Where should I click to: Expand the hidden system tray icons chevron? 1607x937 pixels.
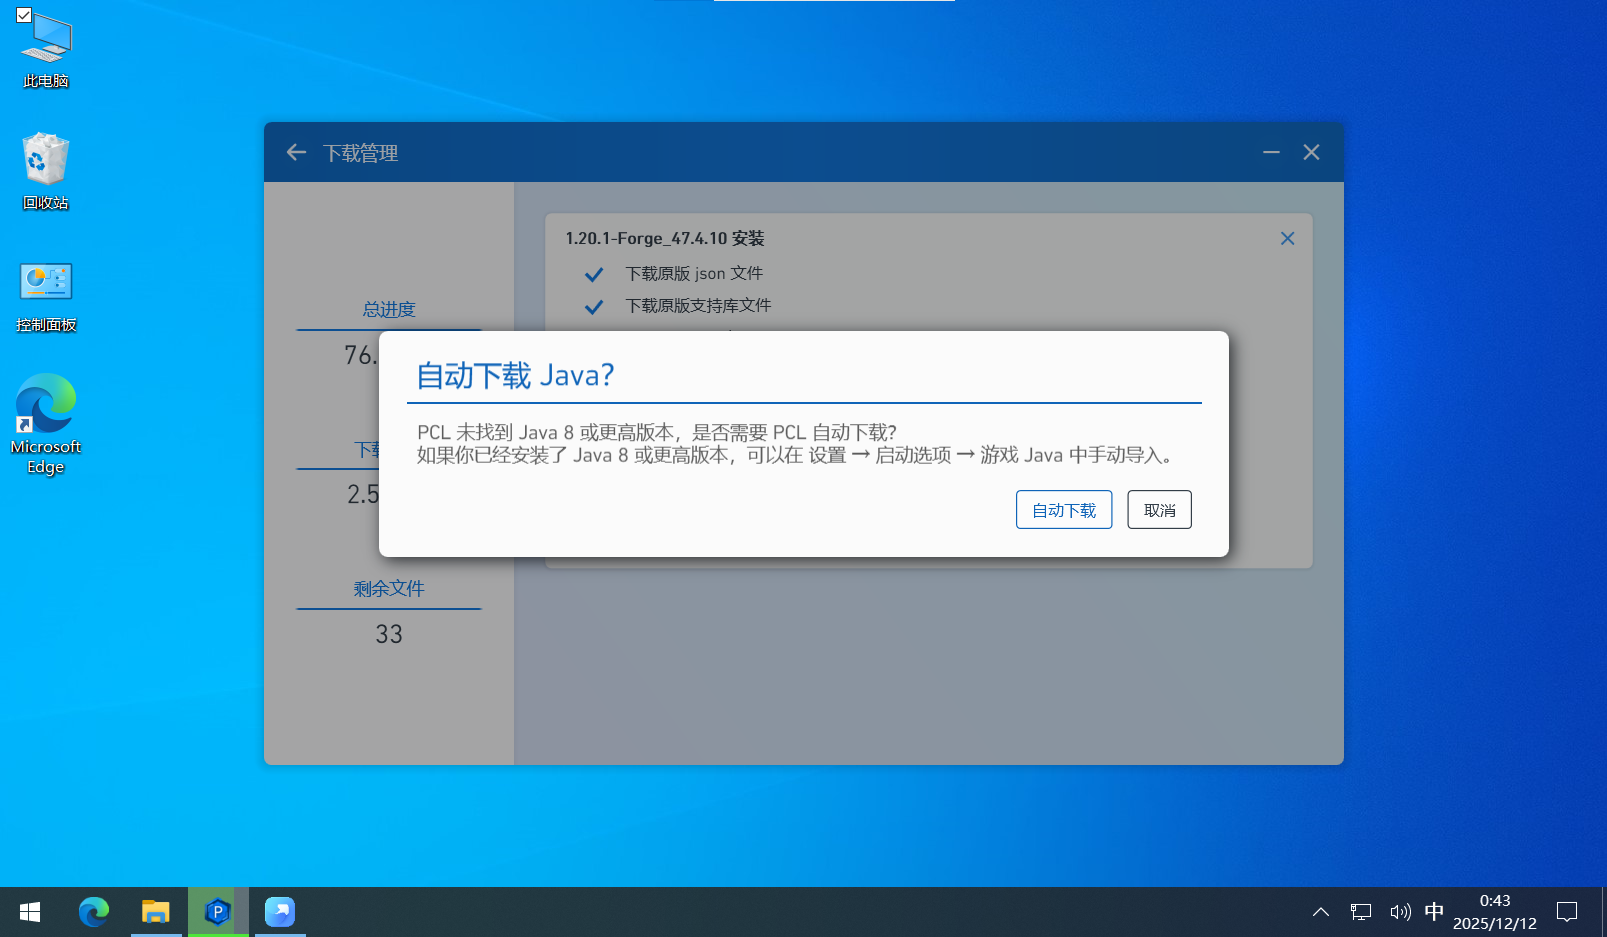point(1320,912)
